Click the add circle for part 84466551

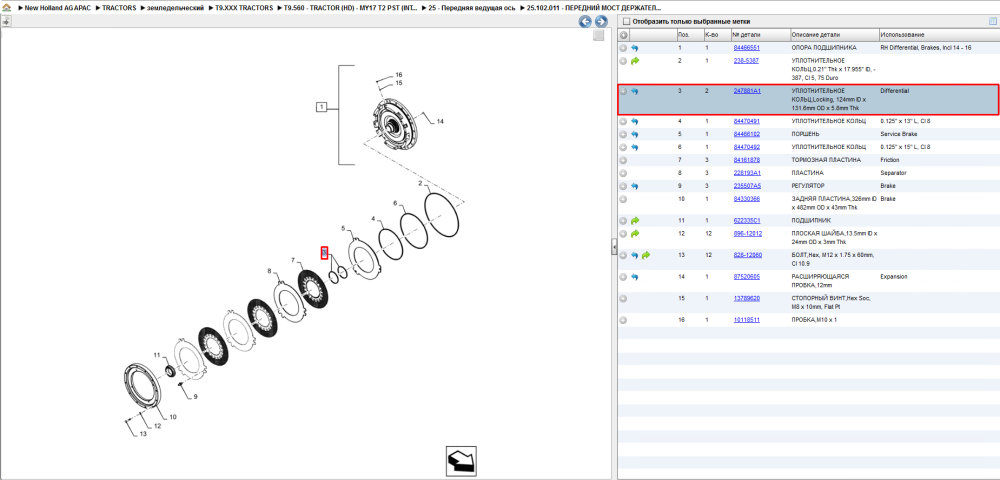[x=623, y=48]
